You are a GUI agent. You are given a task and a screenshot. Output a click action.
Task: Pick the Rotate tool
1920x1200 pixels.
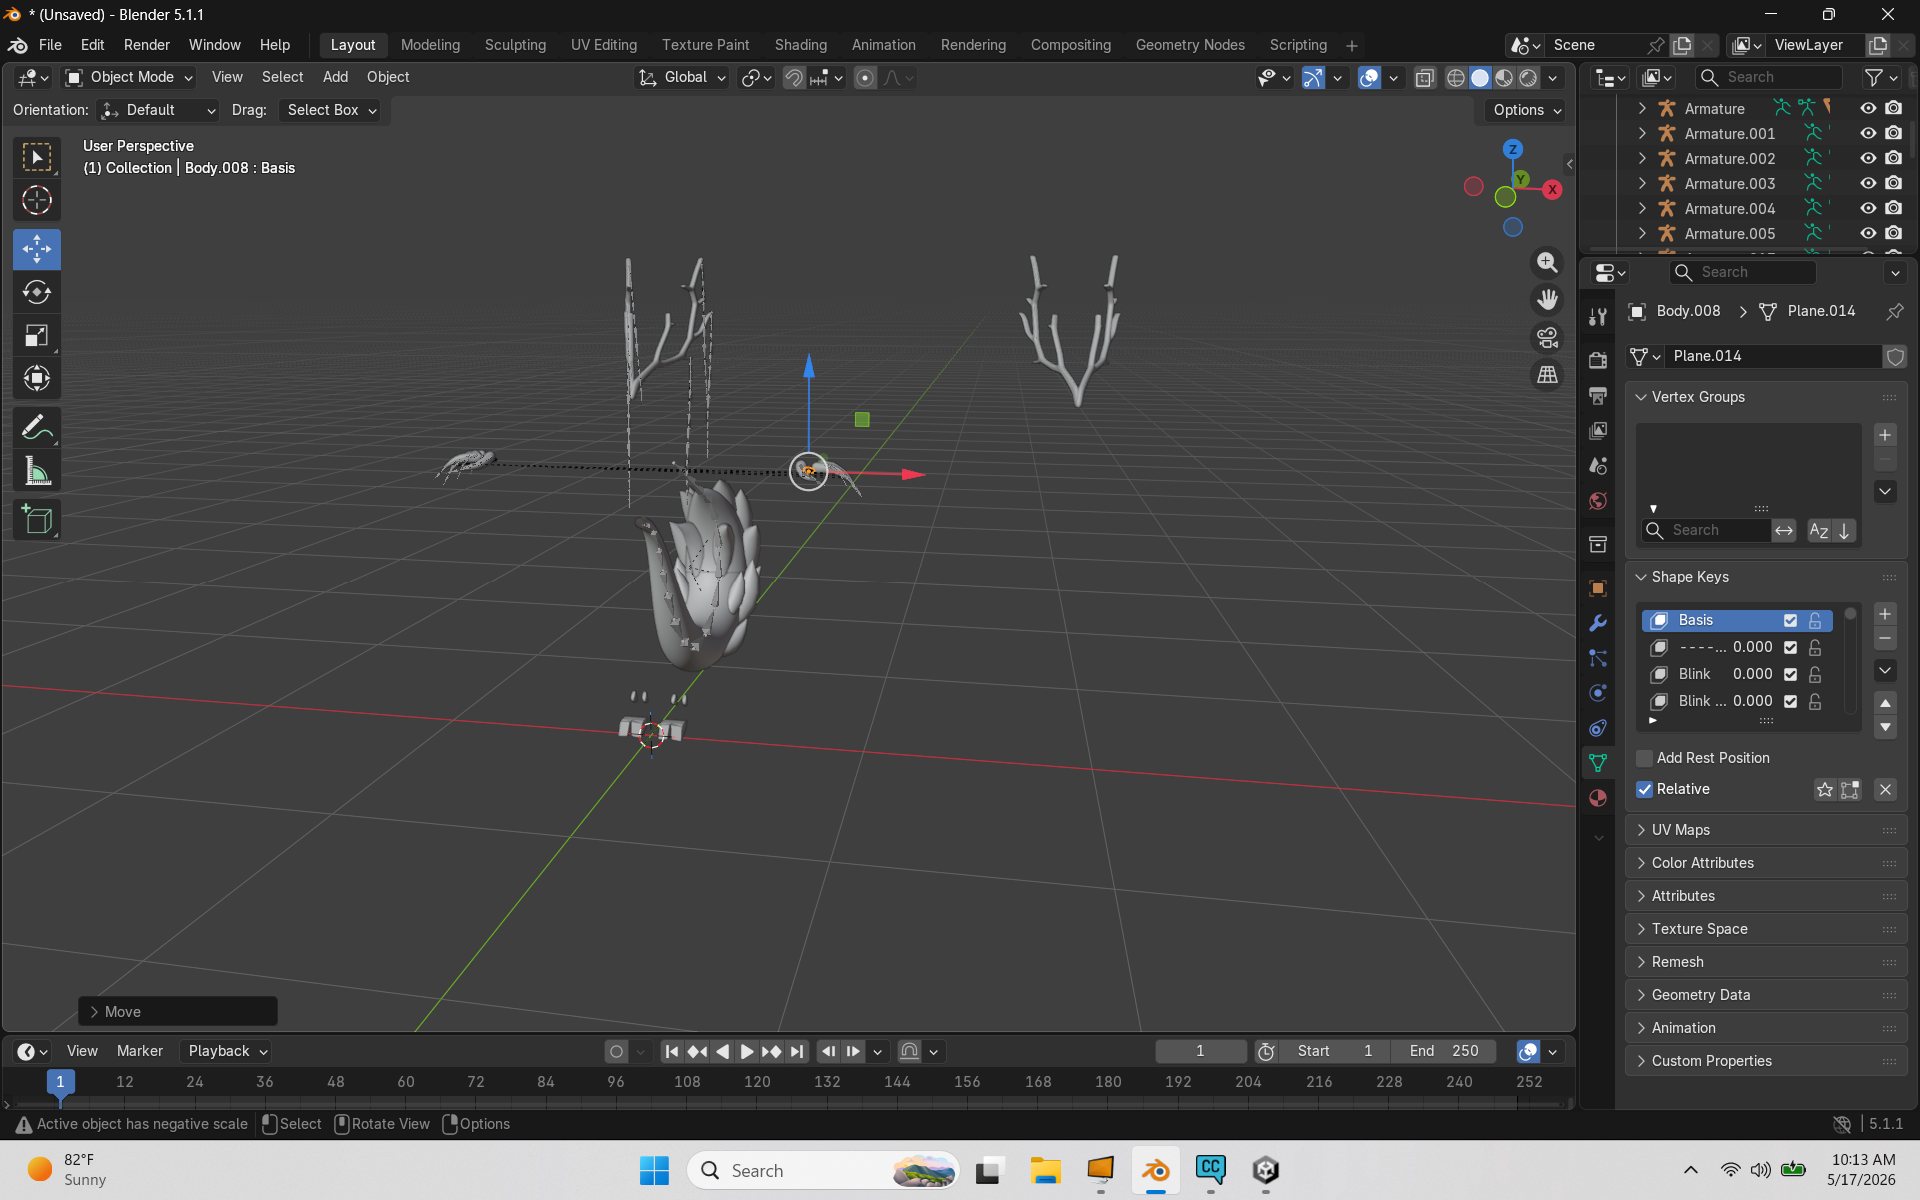click(x=37, y=292)
